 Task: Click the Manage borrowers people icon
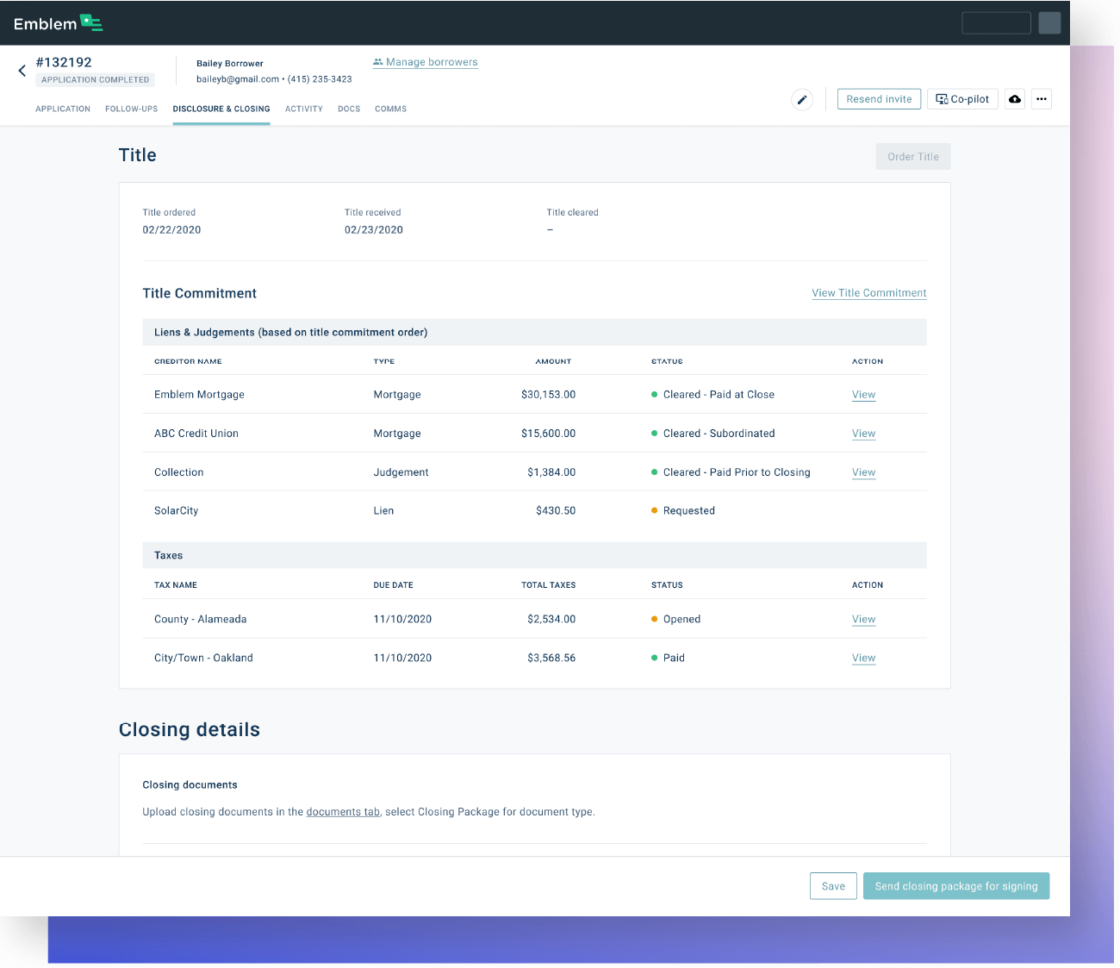tap(376, 62)
